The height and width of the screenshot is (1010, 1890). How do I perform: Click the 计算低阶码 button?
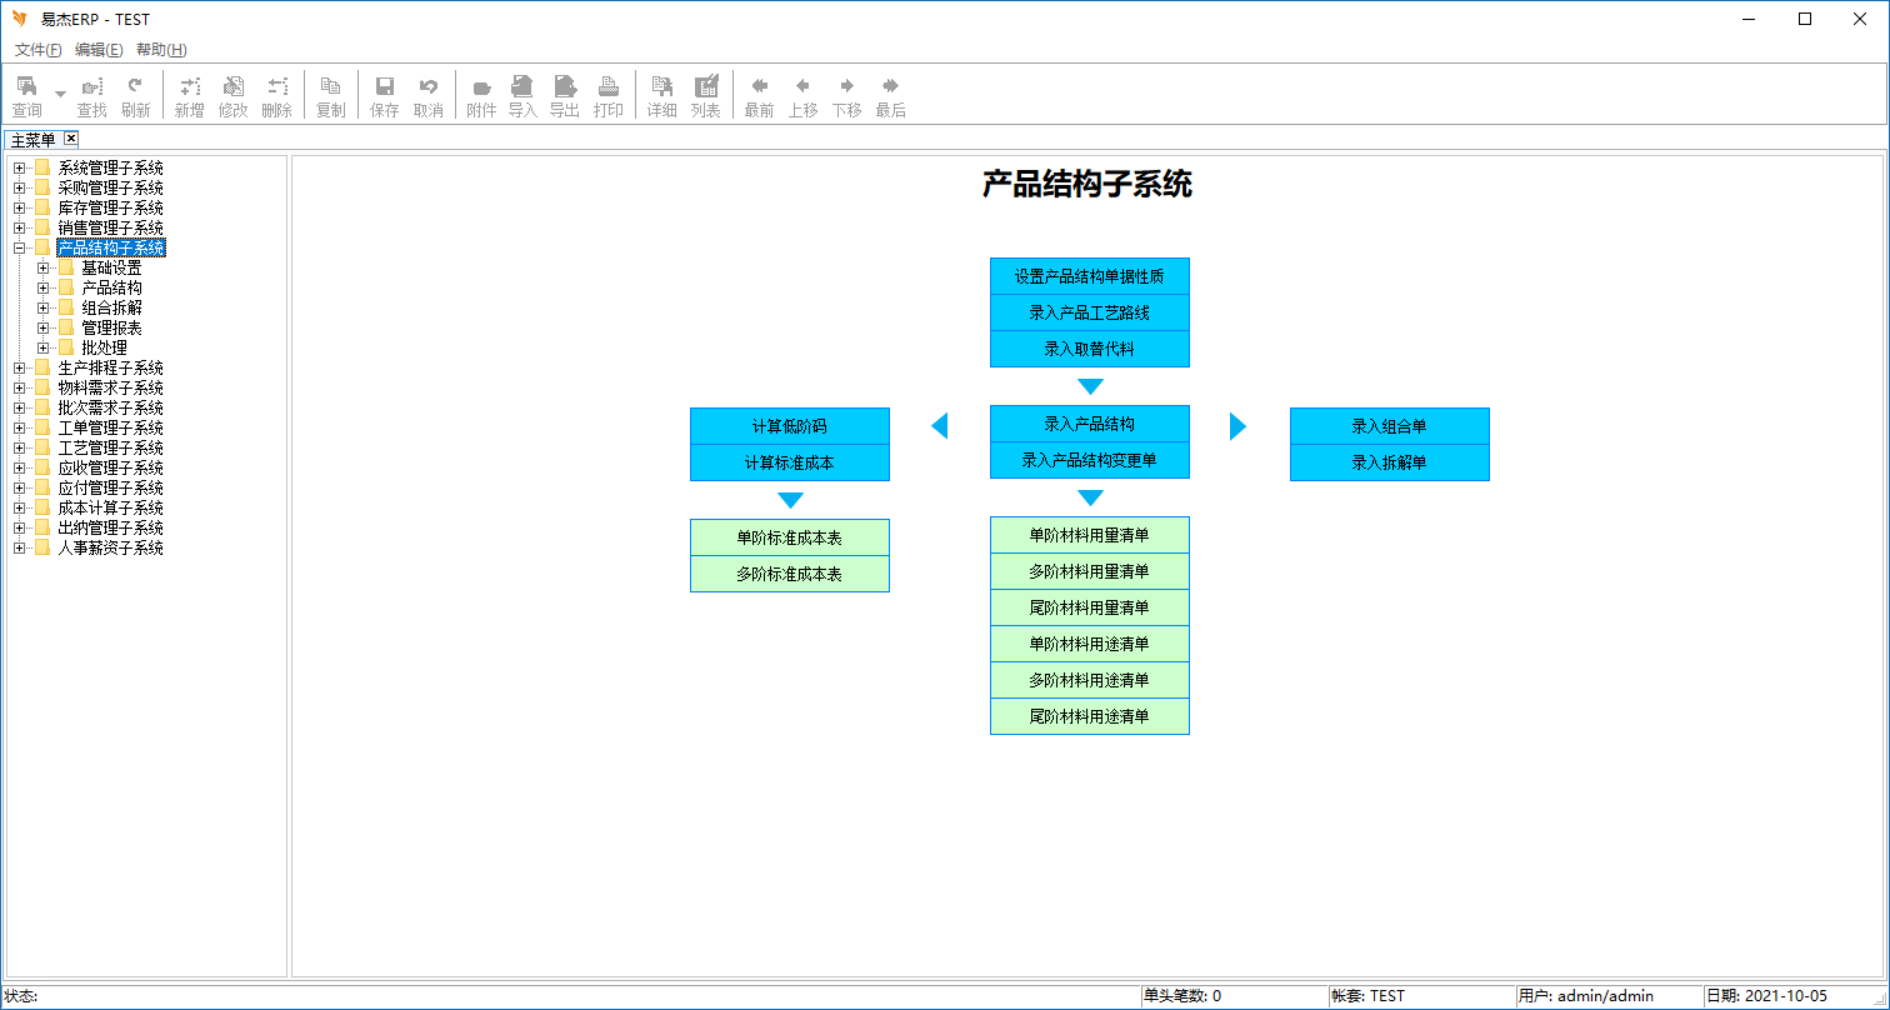(x=789, y=426)
